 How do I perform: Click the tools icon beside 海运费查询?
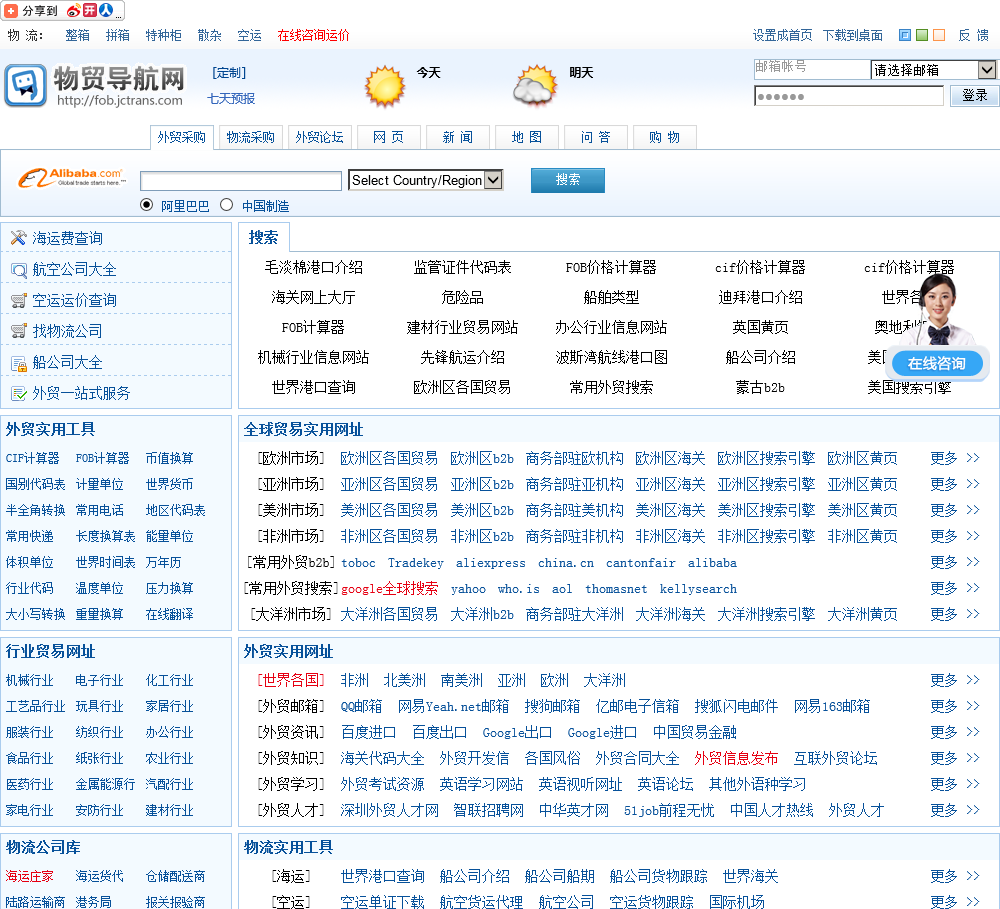(18, 238)
